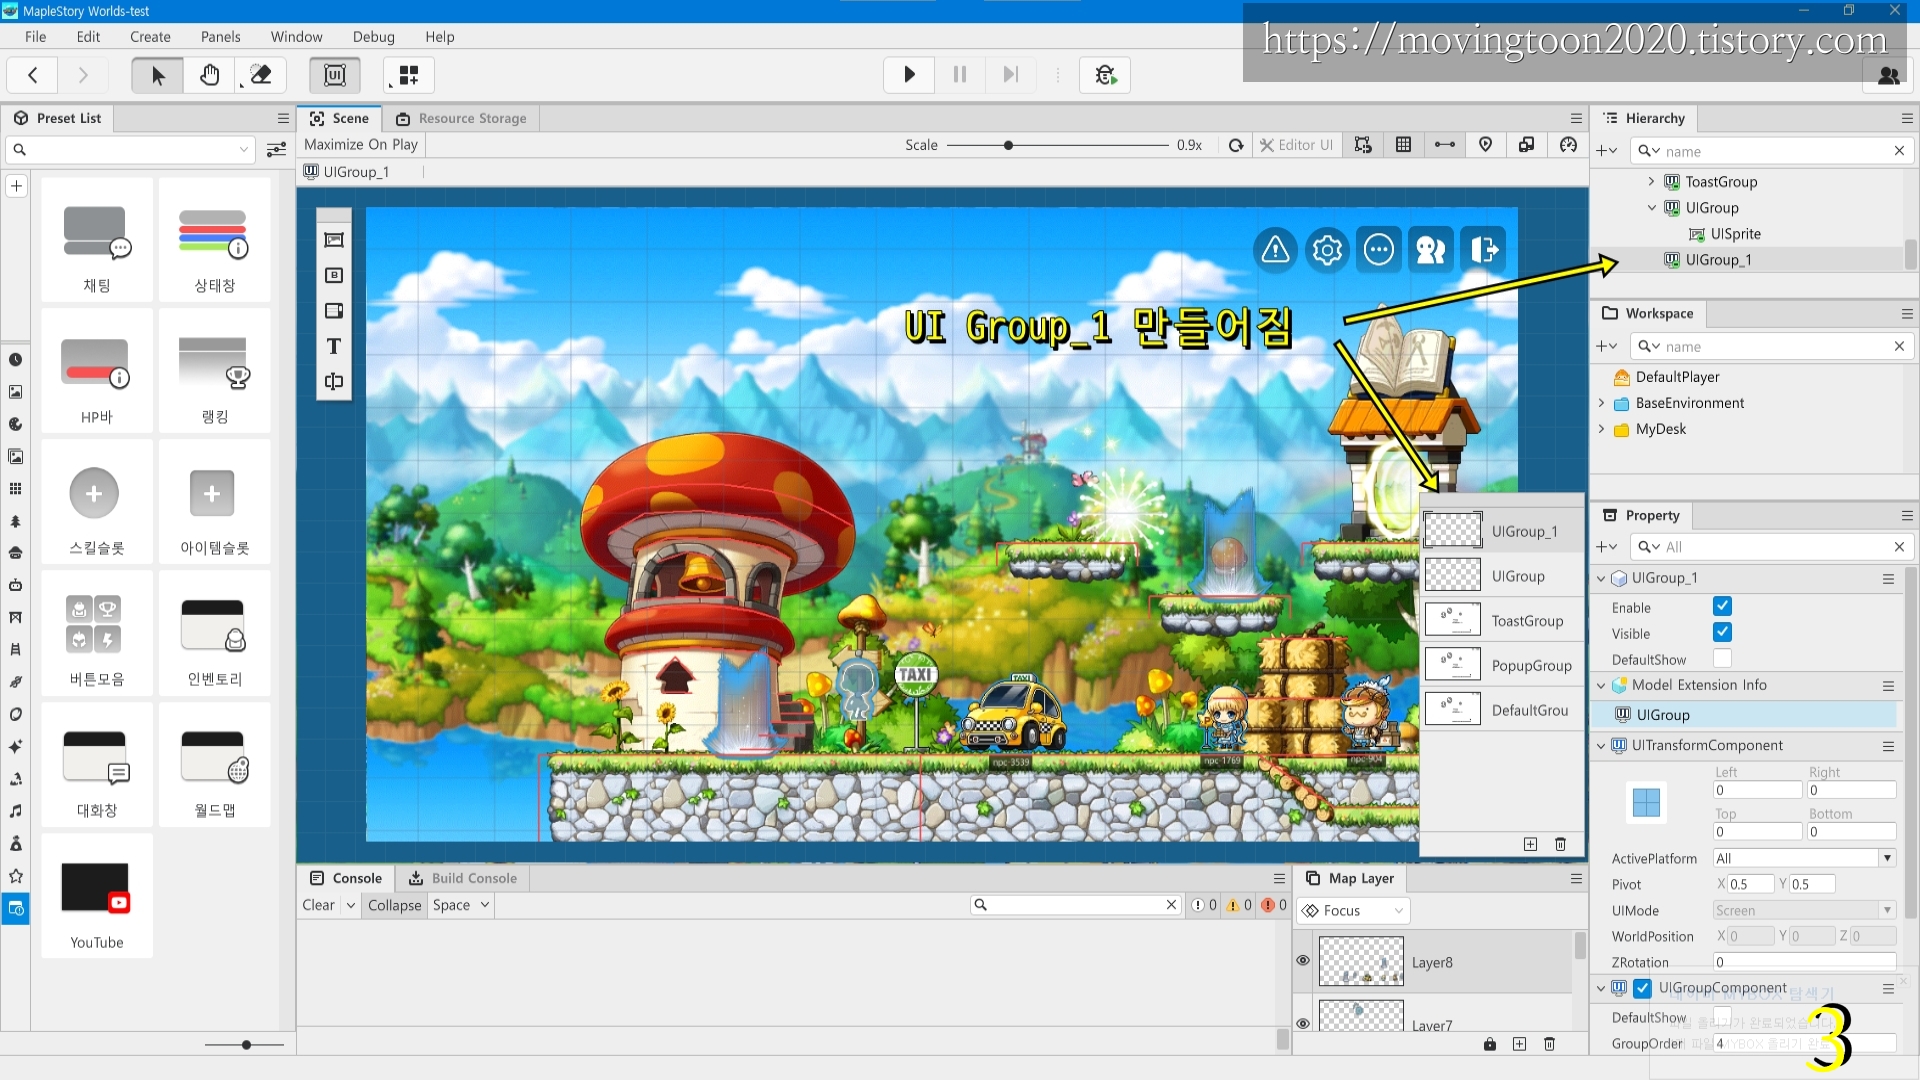1920x1080 pixels.
Task: Click the warning triangle button in game view
Action: click(x=1275, y=249)
